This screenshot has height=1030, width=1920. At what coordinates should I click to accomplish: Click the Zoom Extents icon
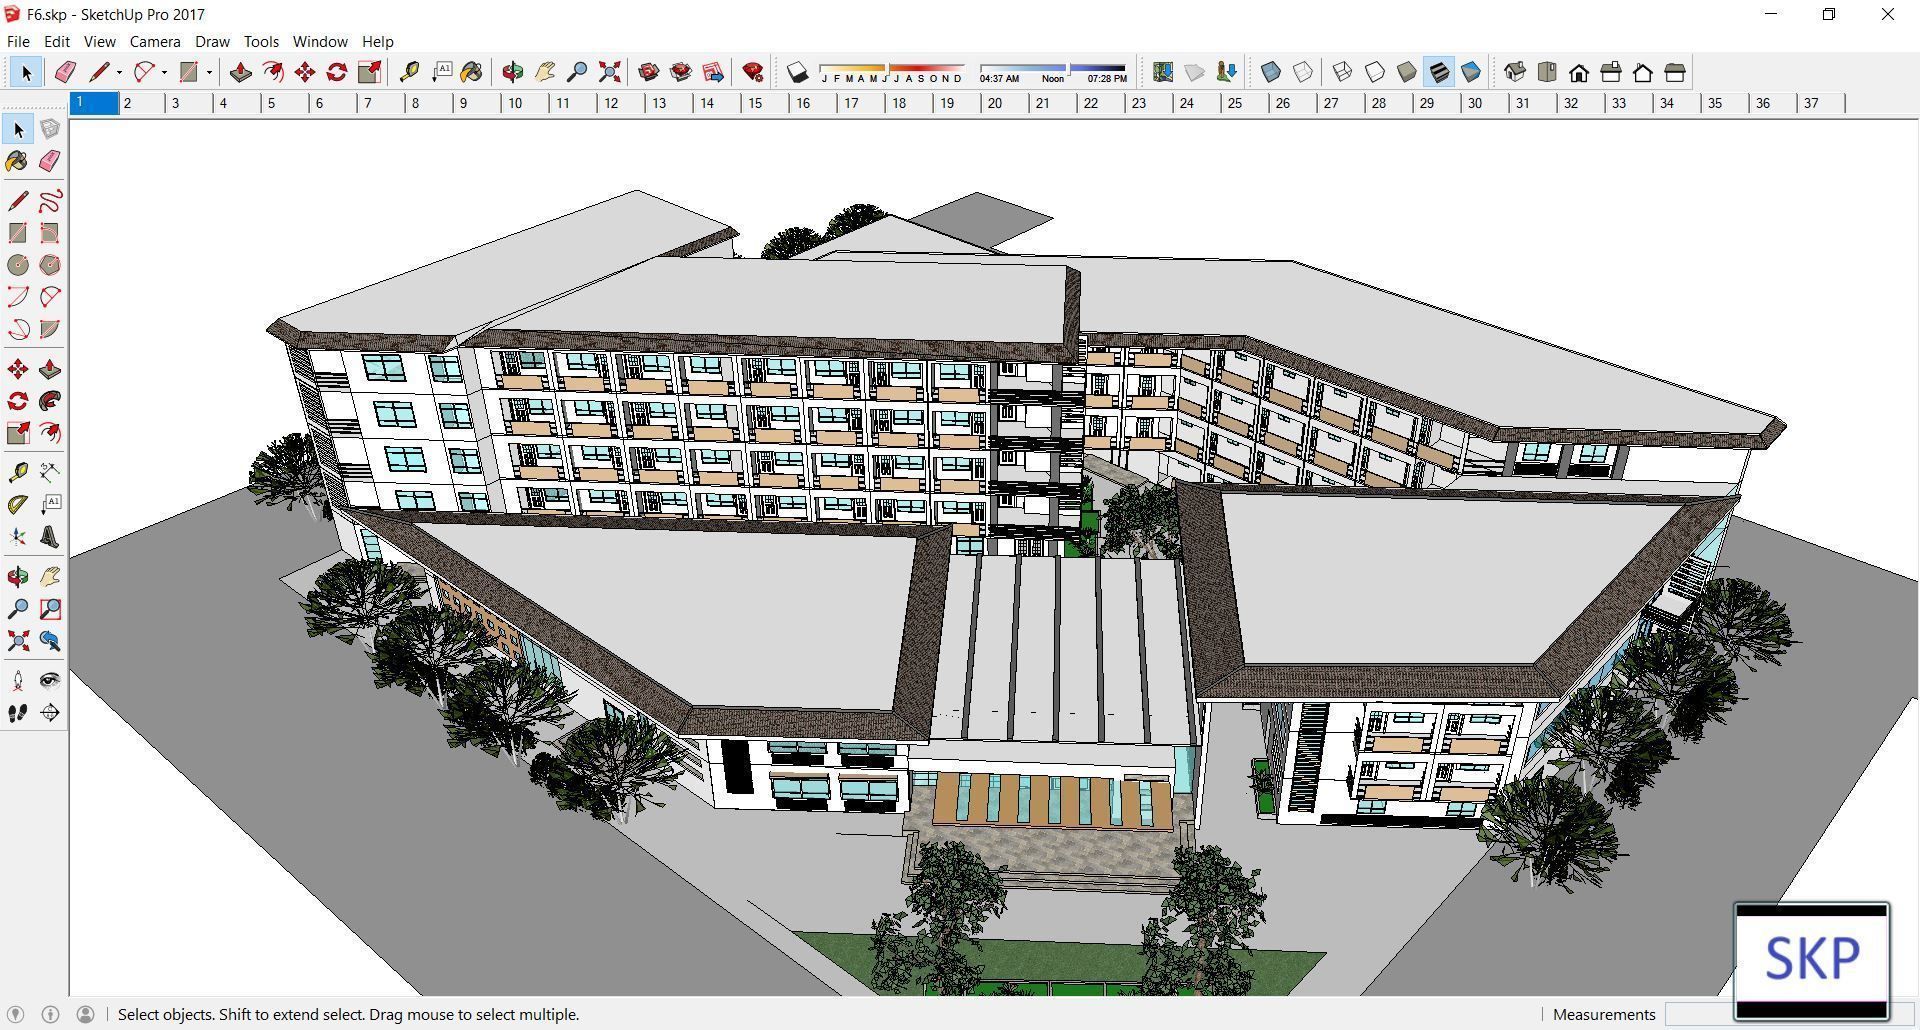609,72
